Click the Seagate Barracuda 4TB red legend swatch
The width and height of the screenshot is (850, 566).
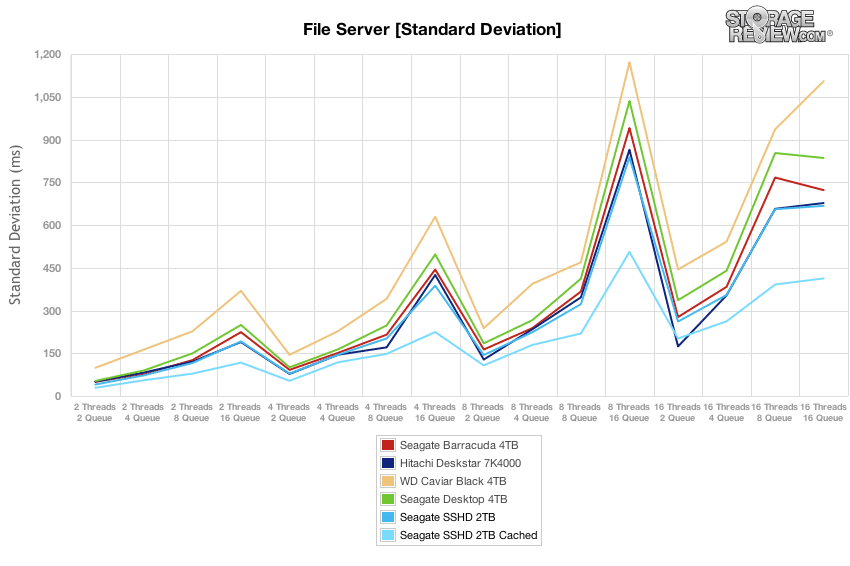click(388, 445)
